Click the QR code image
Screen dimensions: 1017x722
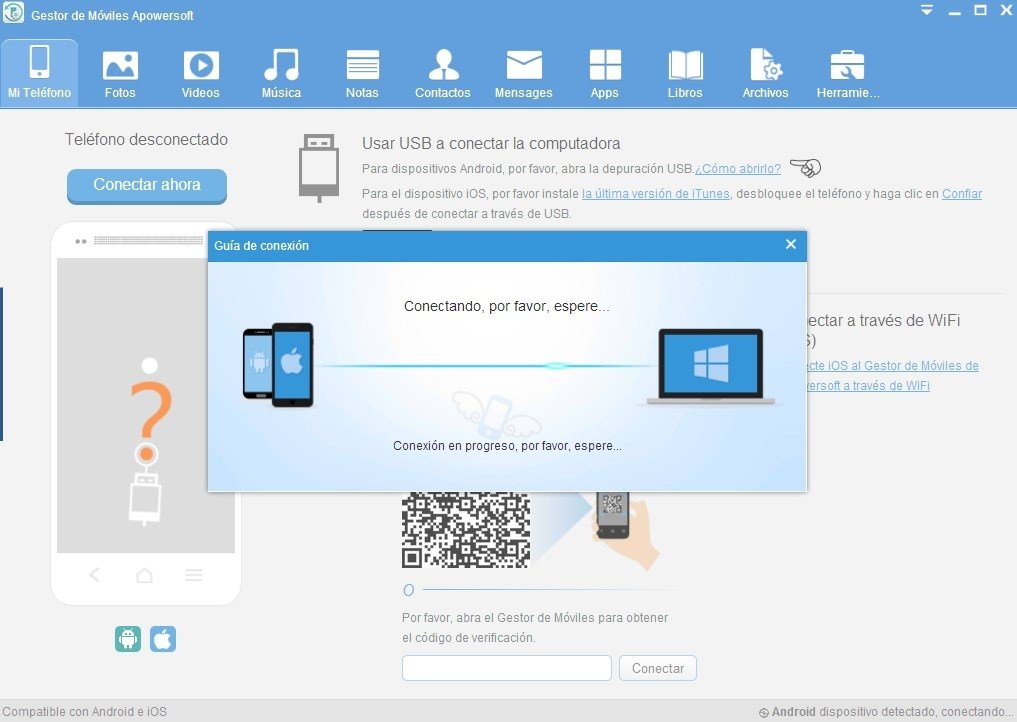[466, 530]
